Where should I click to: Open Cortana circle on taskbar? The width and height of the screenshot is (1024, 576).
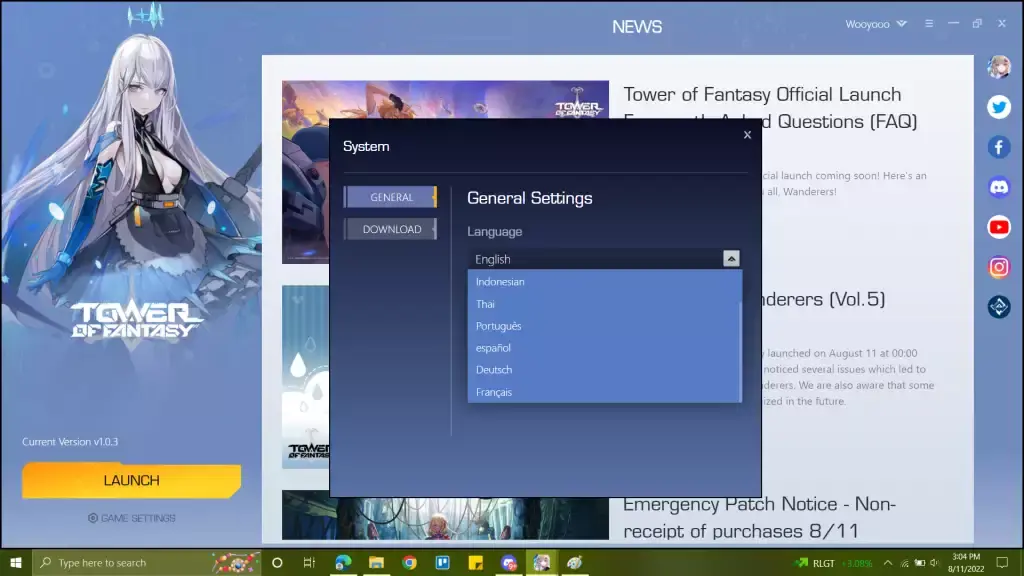coord(277,562)
